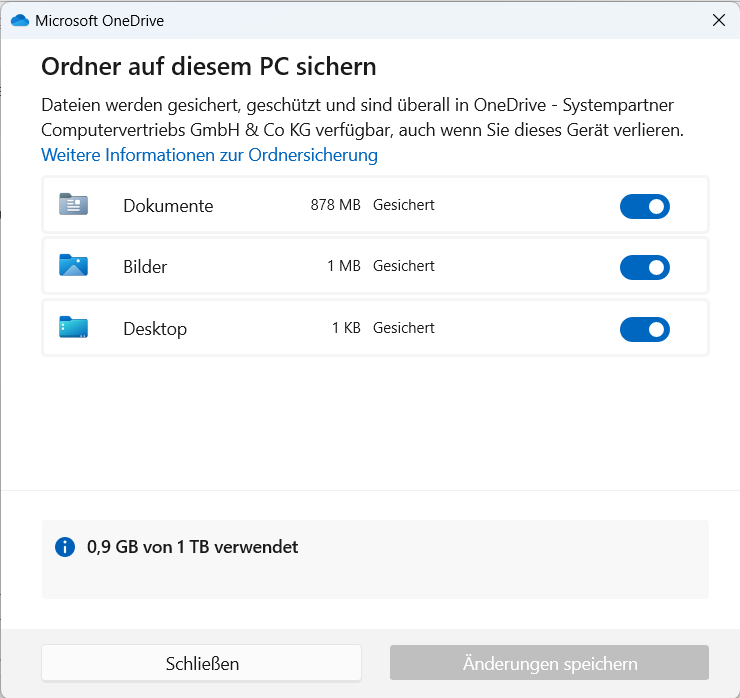Screen dimensions: 740x698
Task: Click the Desktop folder icon
Action: [x=73, y=328]
